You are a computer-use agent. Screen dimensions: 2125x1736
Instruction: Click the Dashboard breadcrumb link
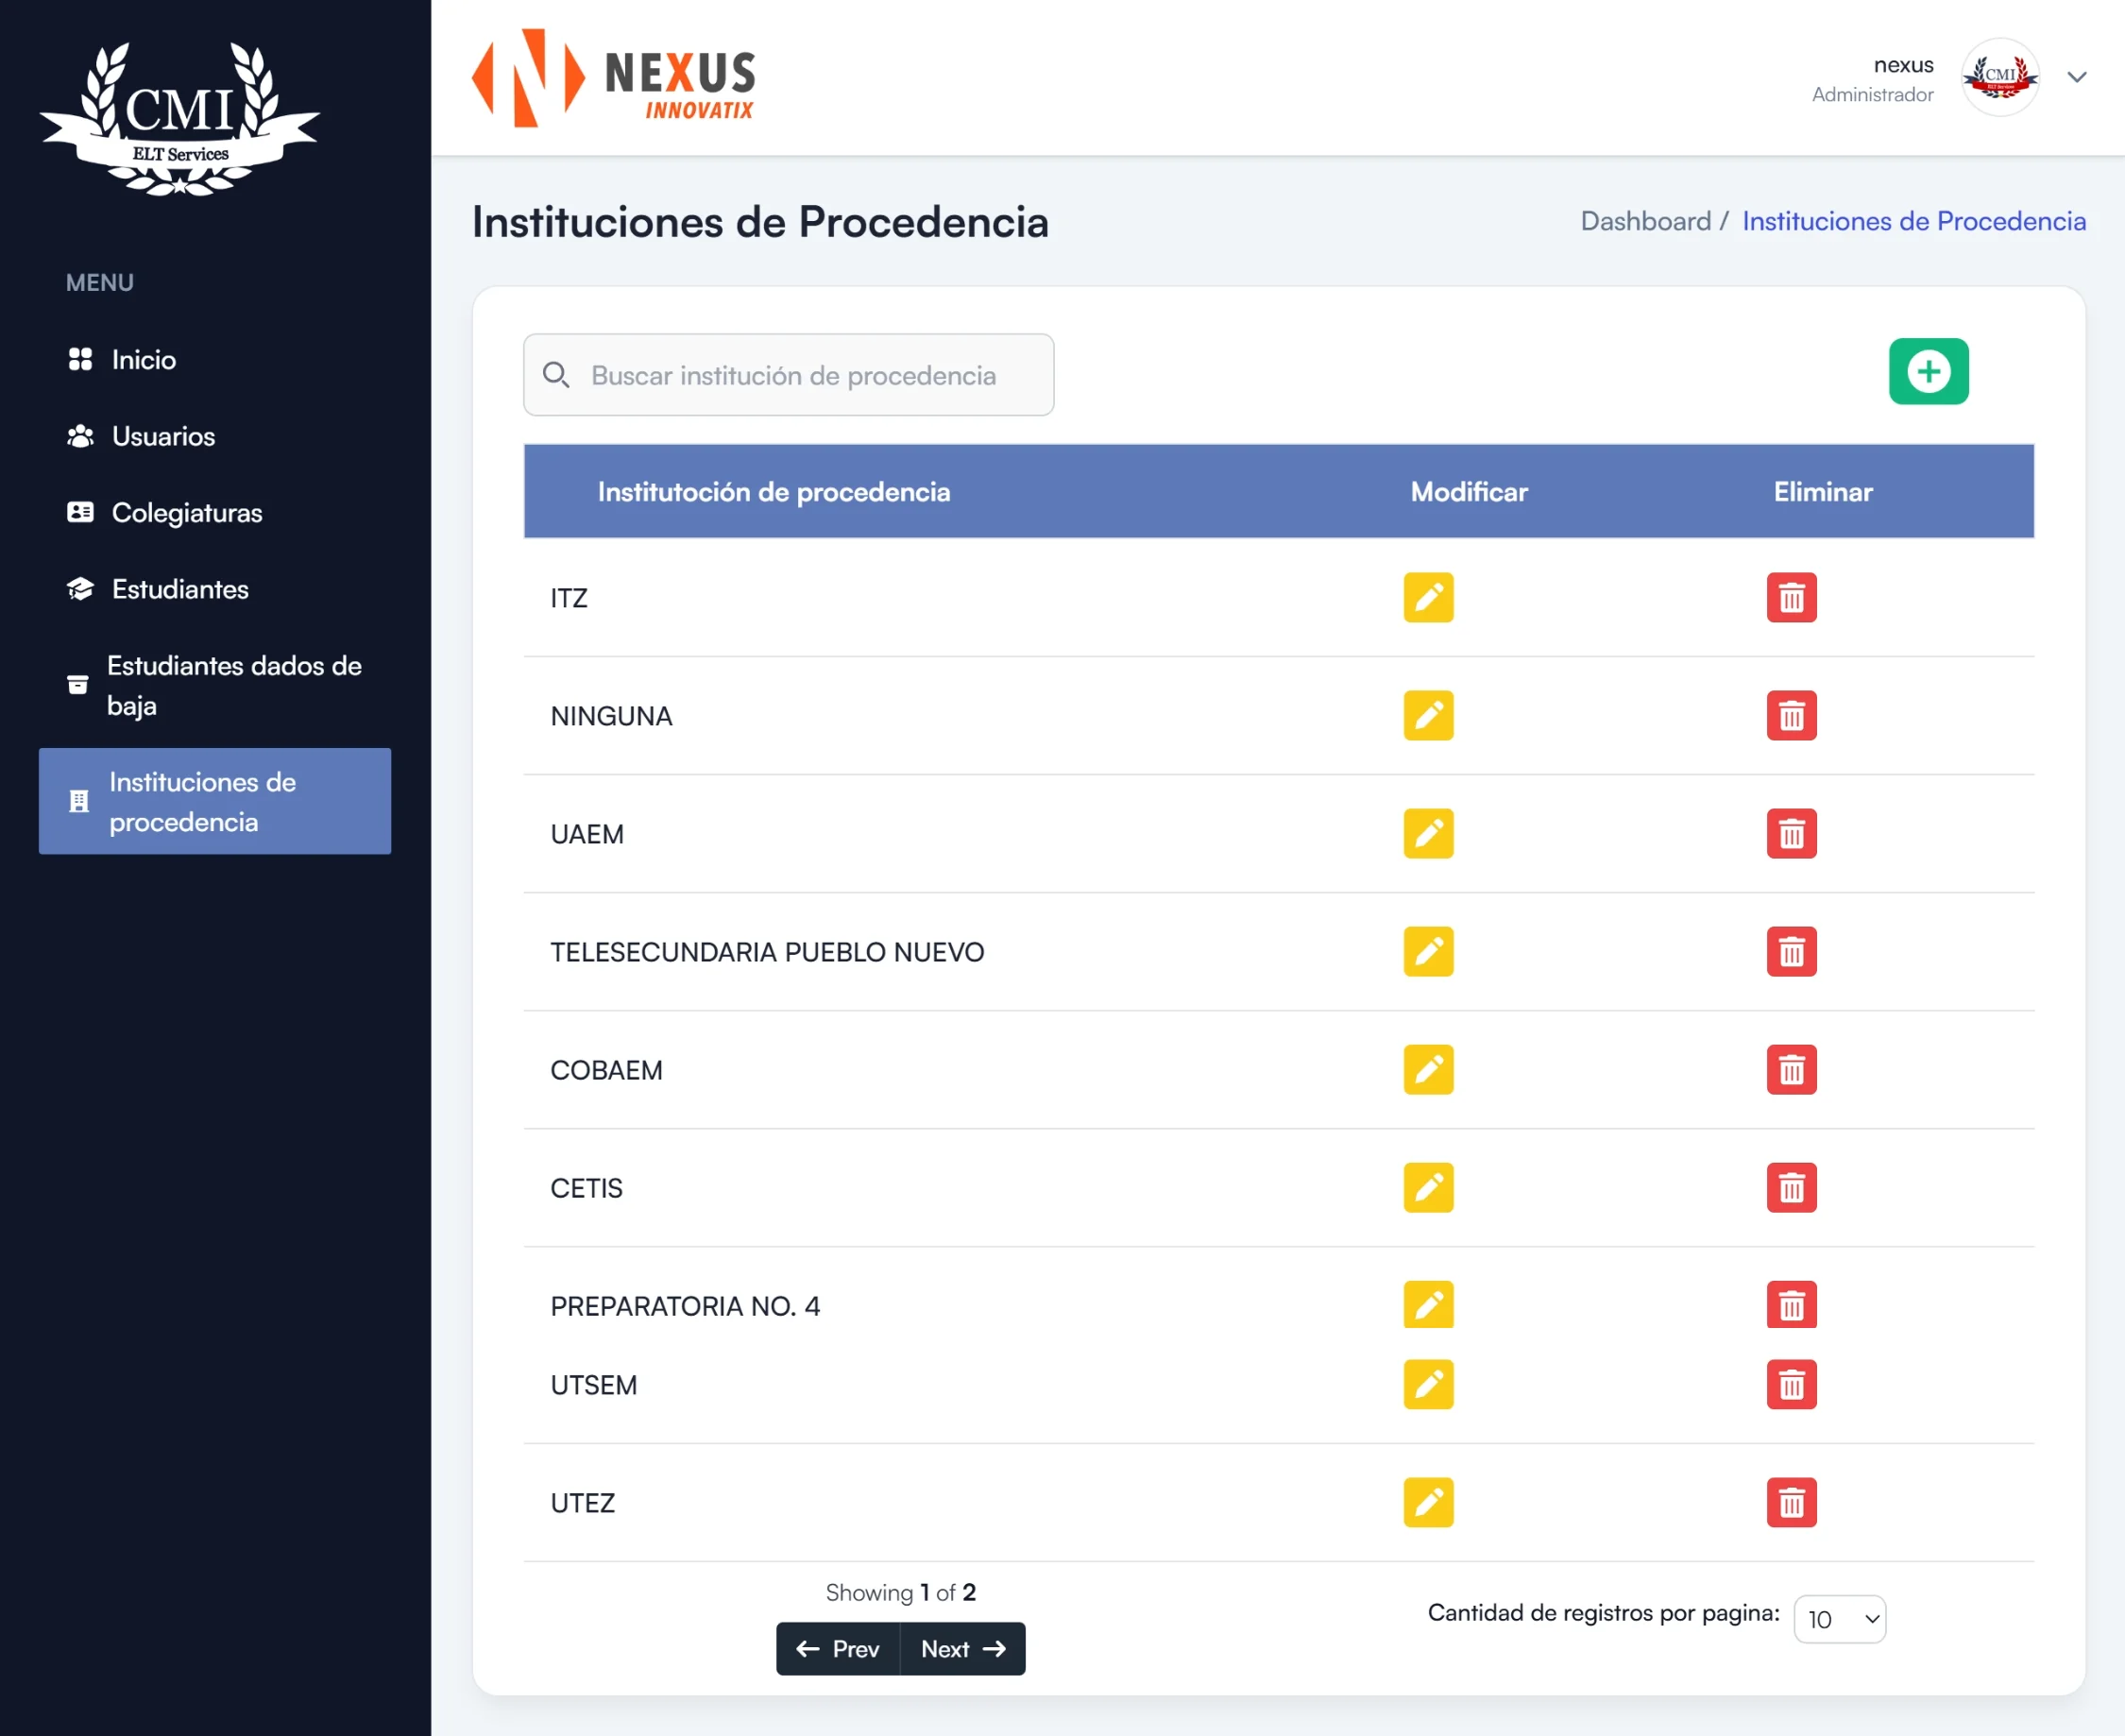click(x=1645, y=221)
